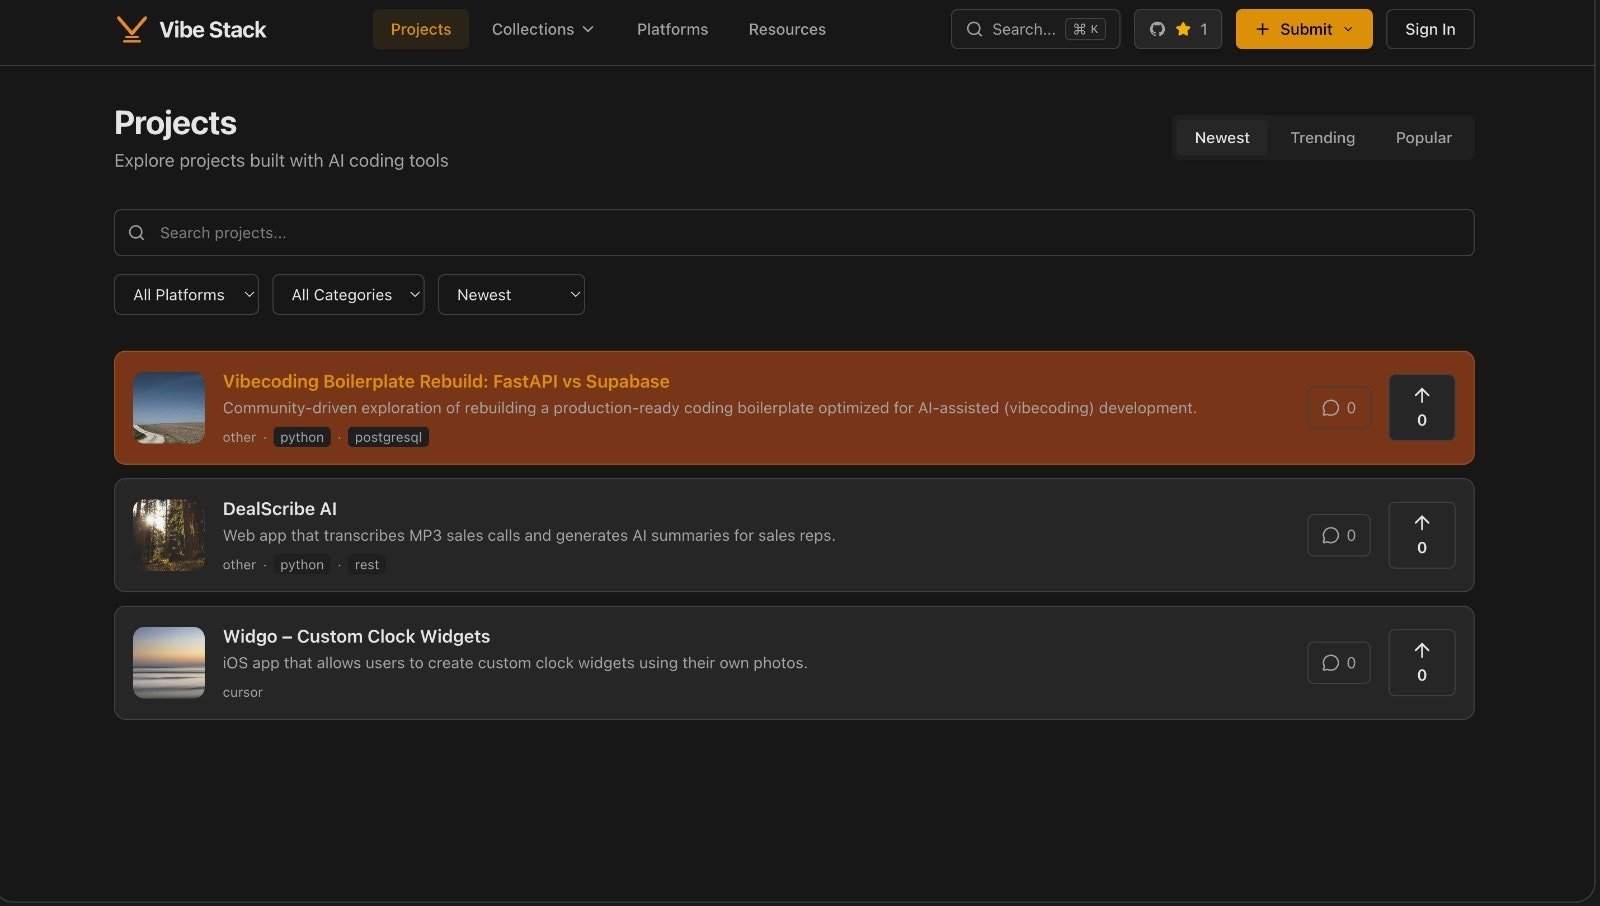Open the DealScribe AI title link
The width and height of the screenshot is (1600, 906).
coord(280,509)
